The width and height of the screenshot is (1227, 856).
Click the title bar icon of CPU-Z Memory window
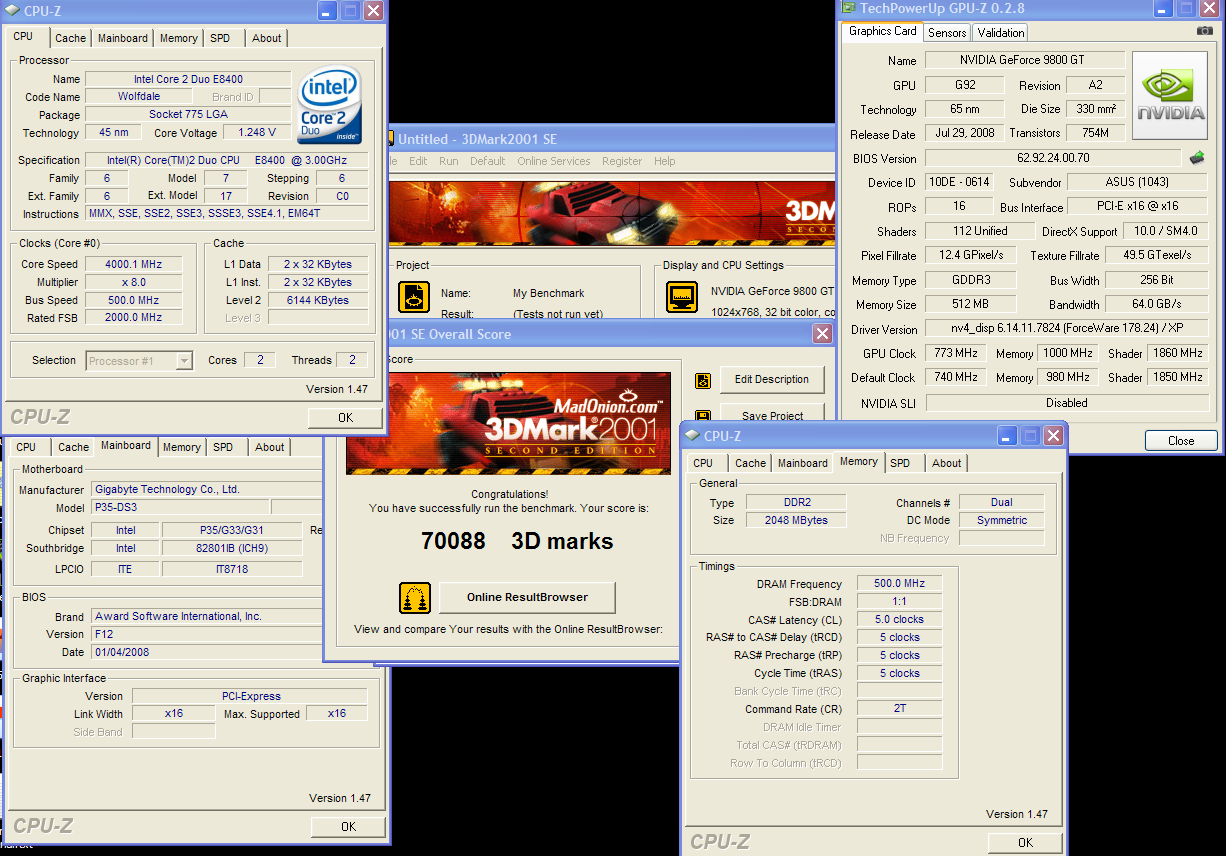pyautogui.click(x=691, y=436)
